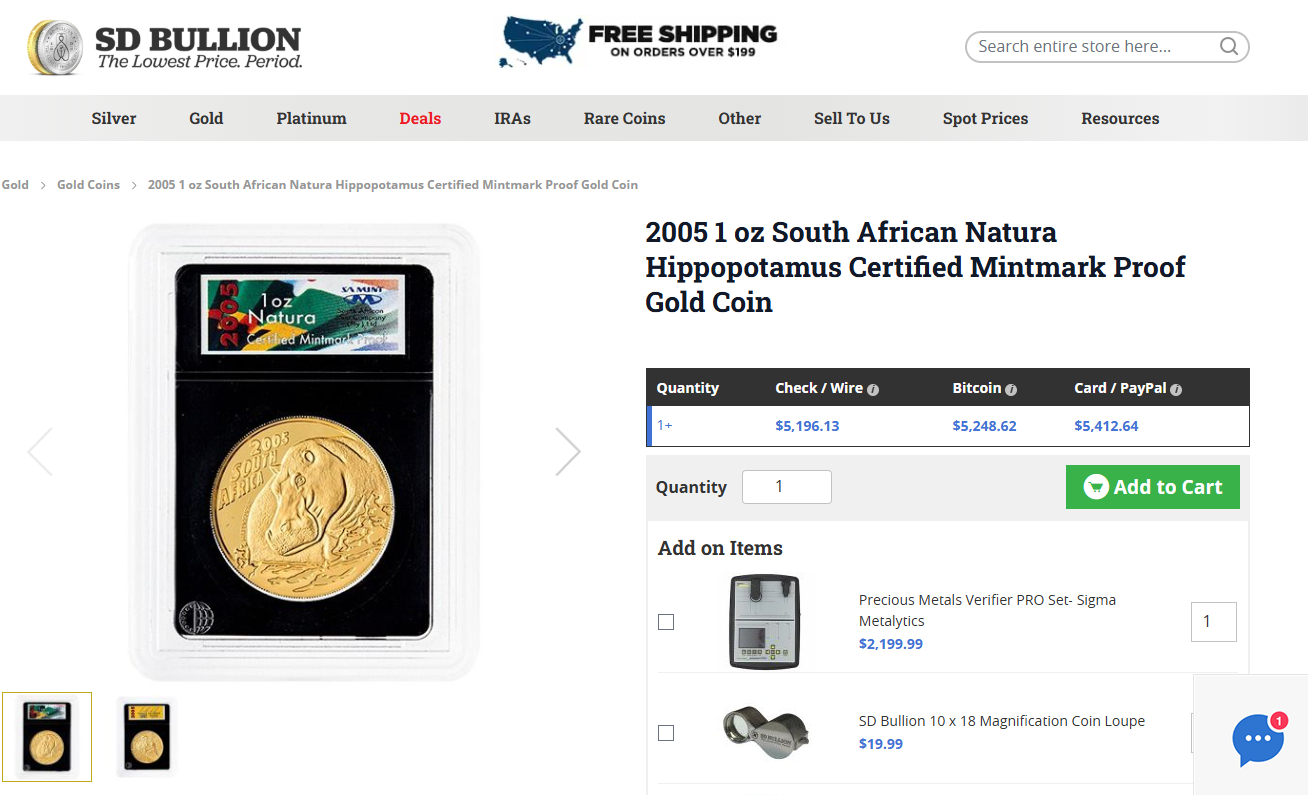The image size is (1308, 795).
Task: Click the main Quantity input field
Action: pyautogui.click(x=786, y=487)
